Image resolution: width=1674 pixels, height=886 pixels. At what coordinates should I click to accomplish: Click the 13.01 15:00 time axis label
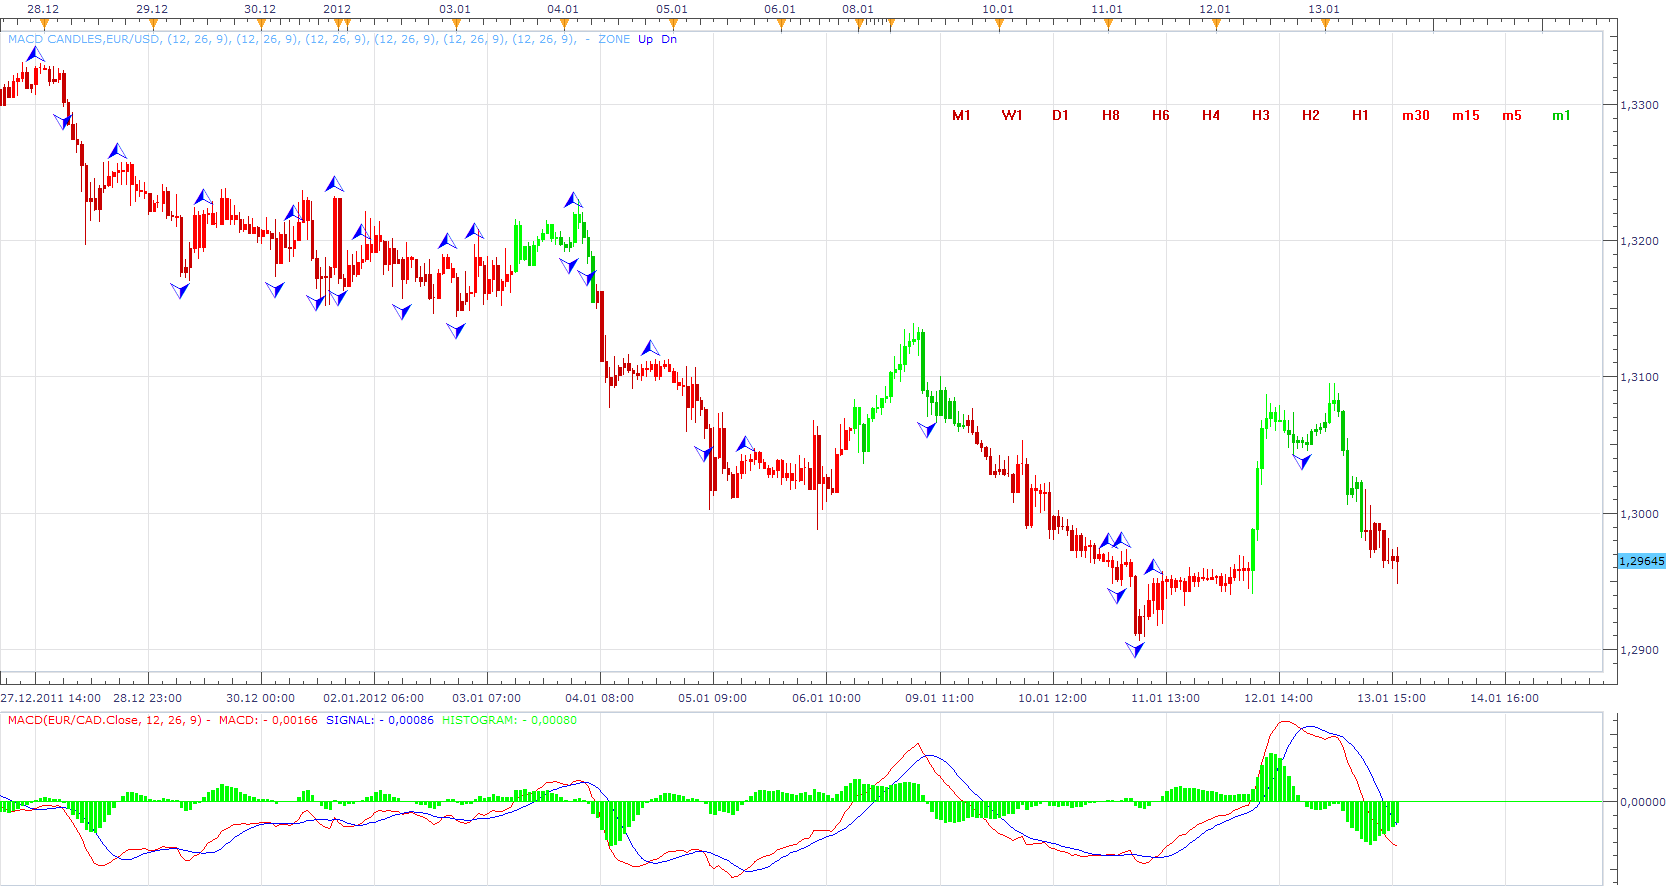(1392, 698)
